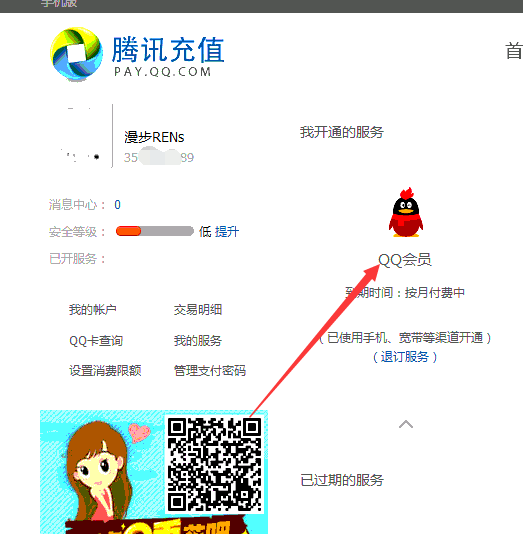This screenshot has width=523, height=534.
Task: Click the user avatar image
Action: click(80, 136)
